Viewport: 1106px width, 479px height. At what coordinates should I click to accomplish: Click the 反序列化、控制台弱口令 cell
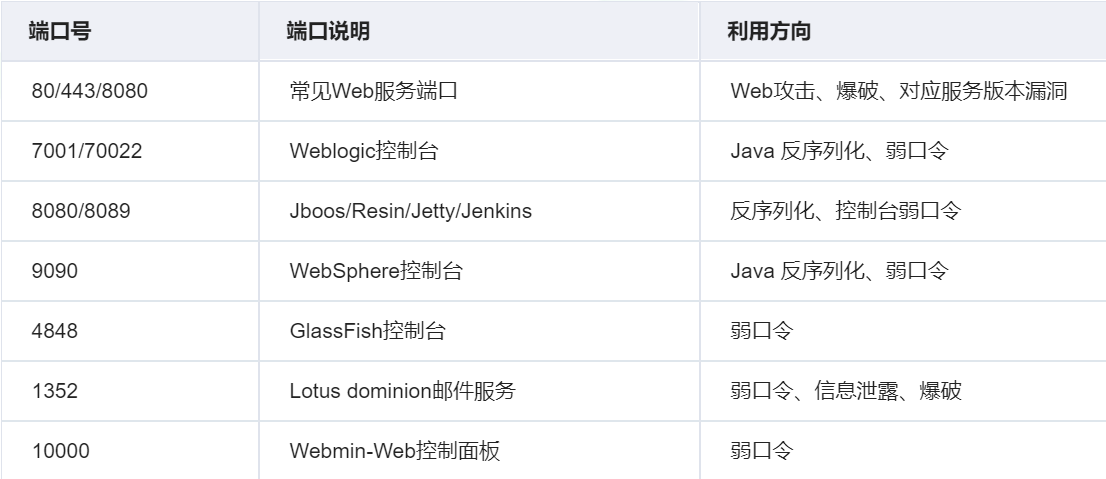pos(903,211)
